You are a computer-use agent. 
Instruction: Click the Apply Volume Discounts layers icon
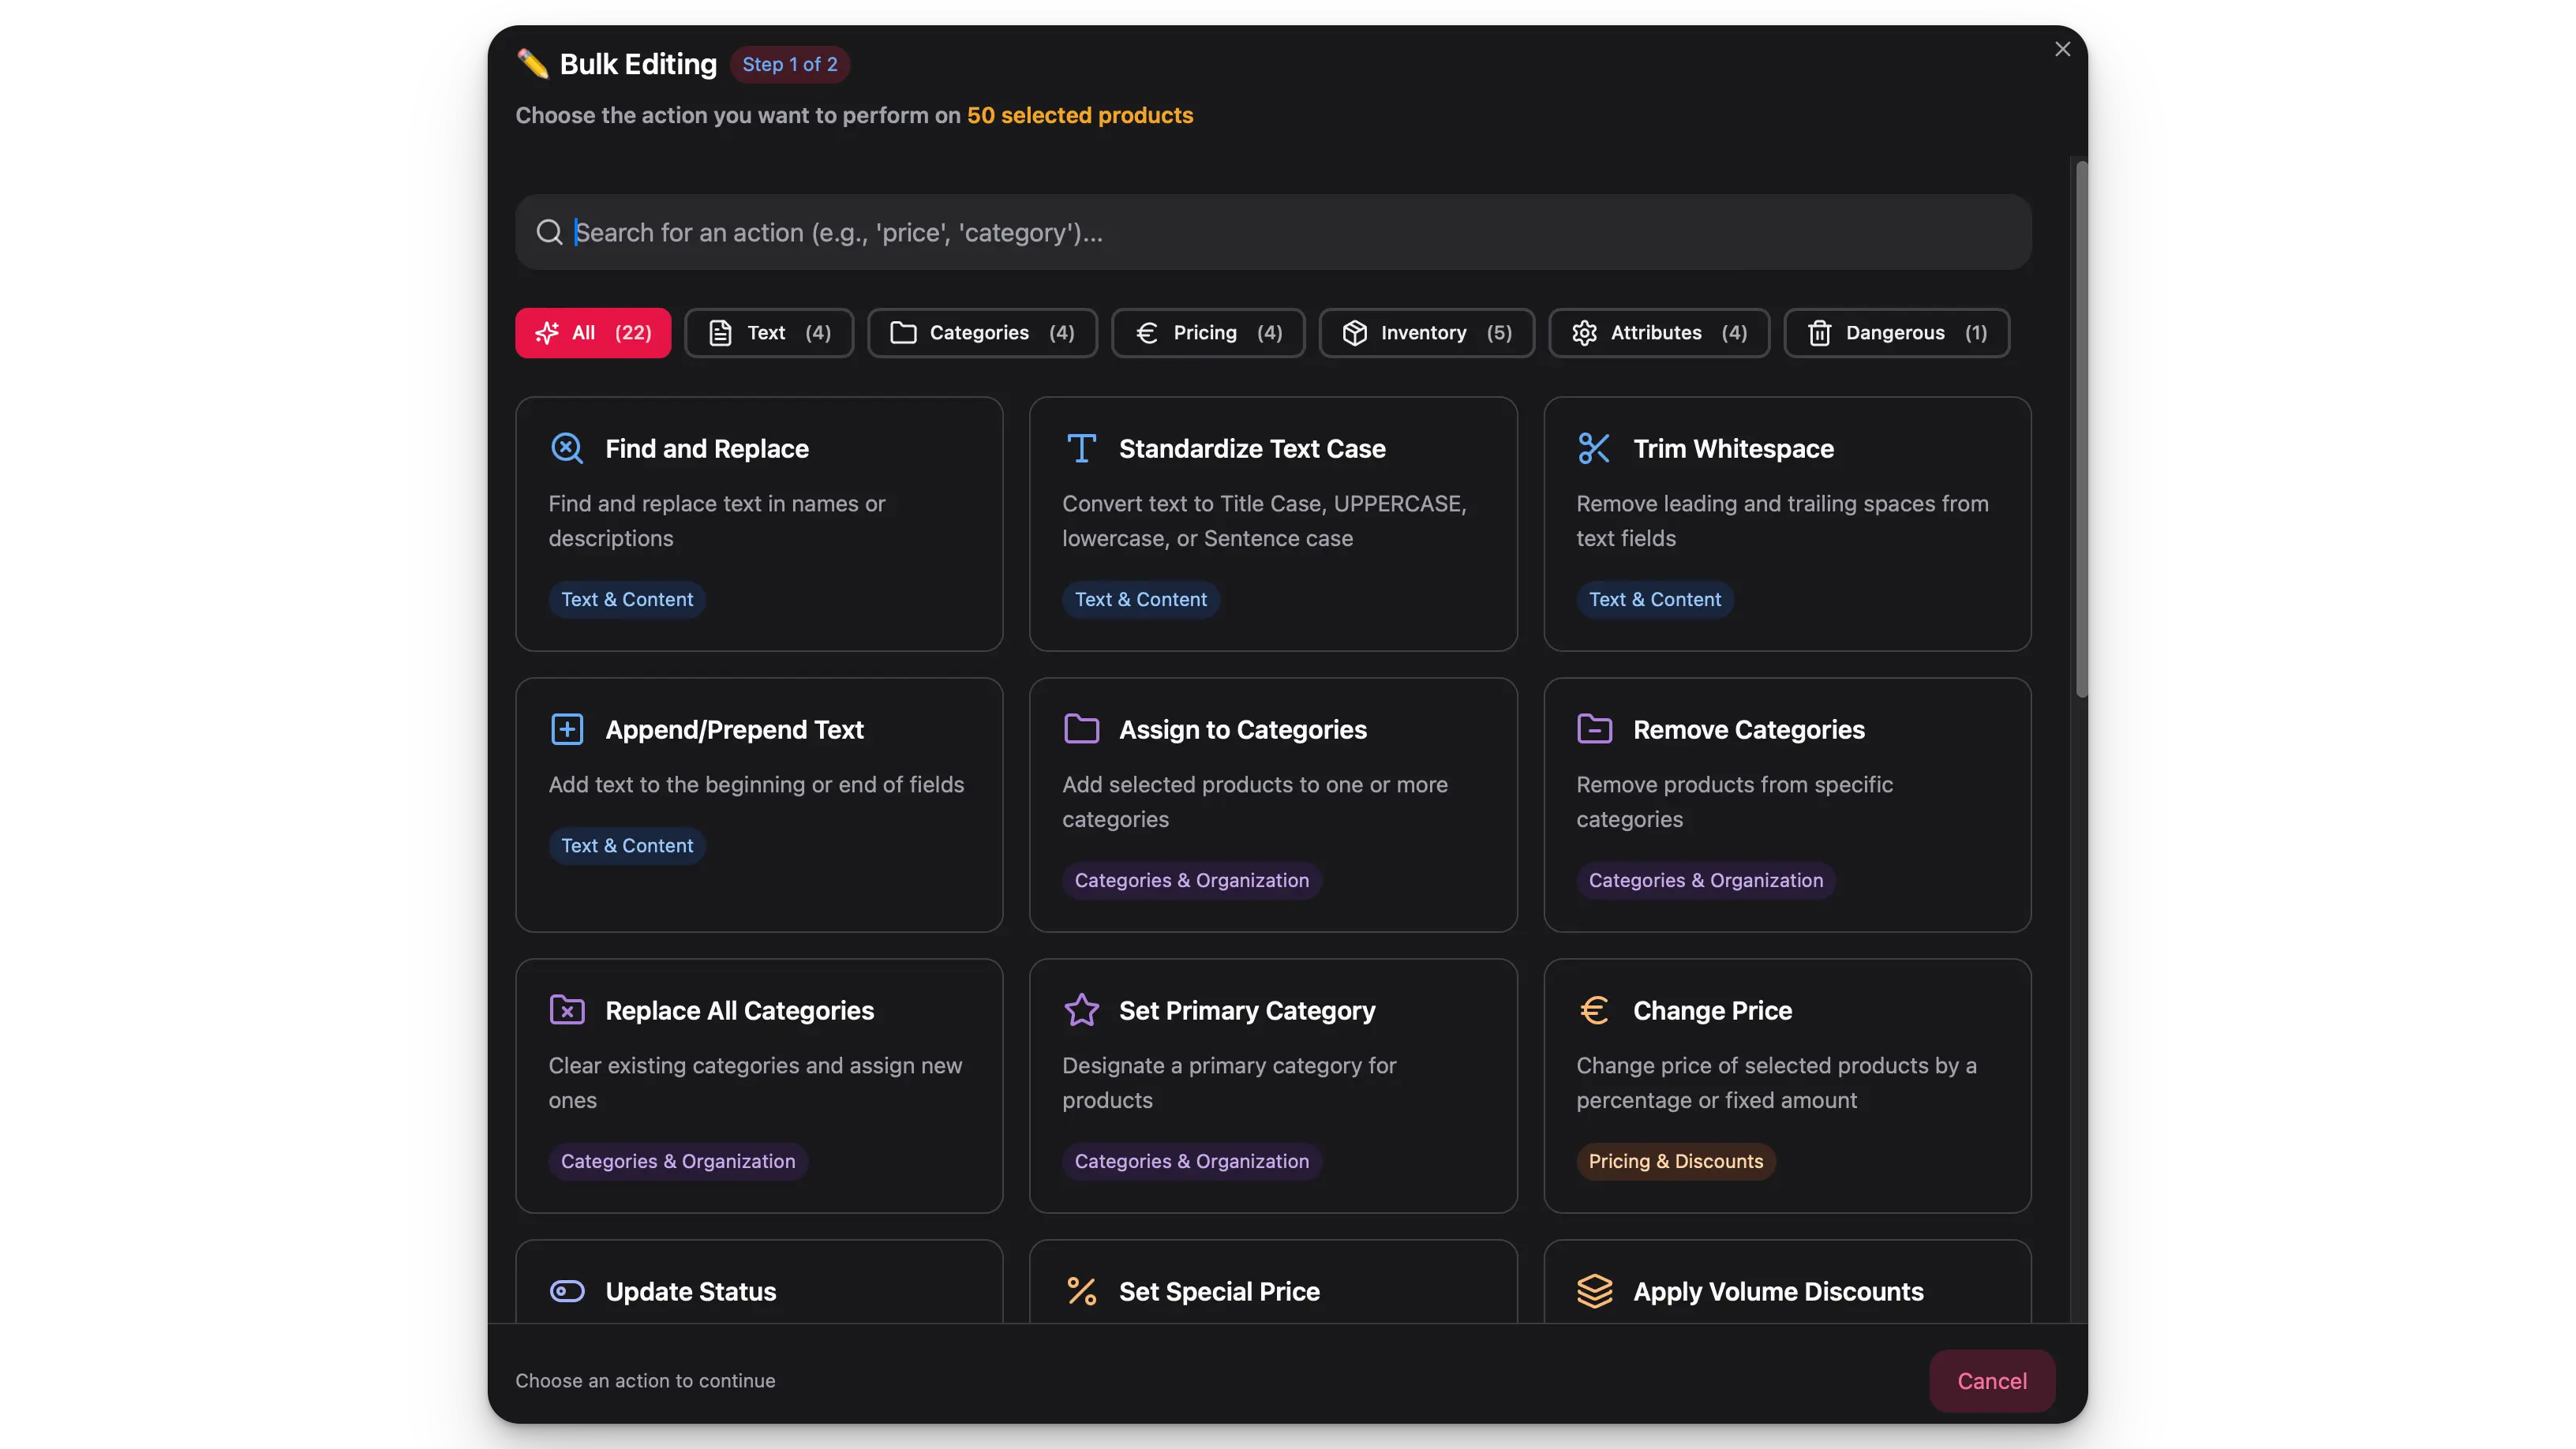1594,1291
